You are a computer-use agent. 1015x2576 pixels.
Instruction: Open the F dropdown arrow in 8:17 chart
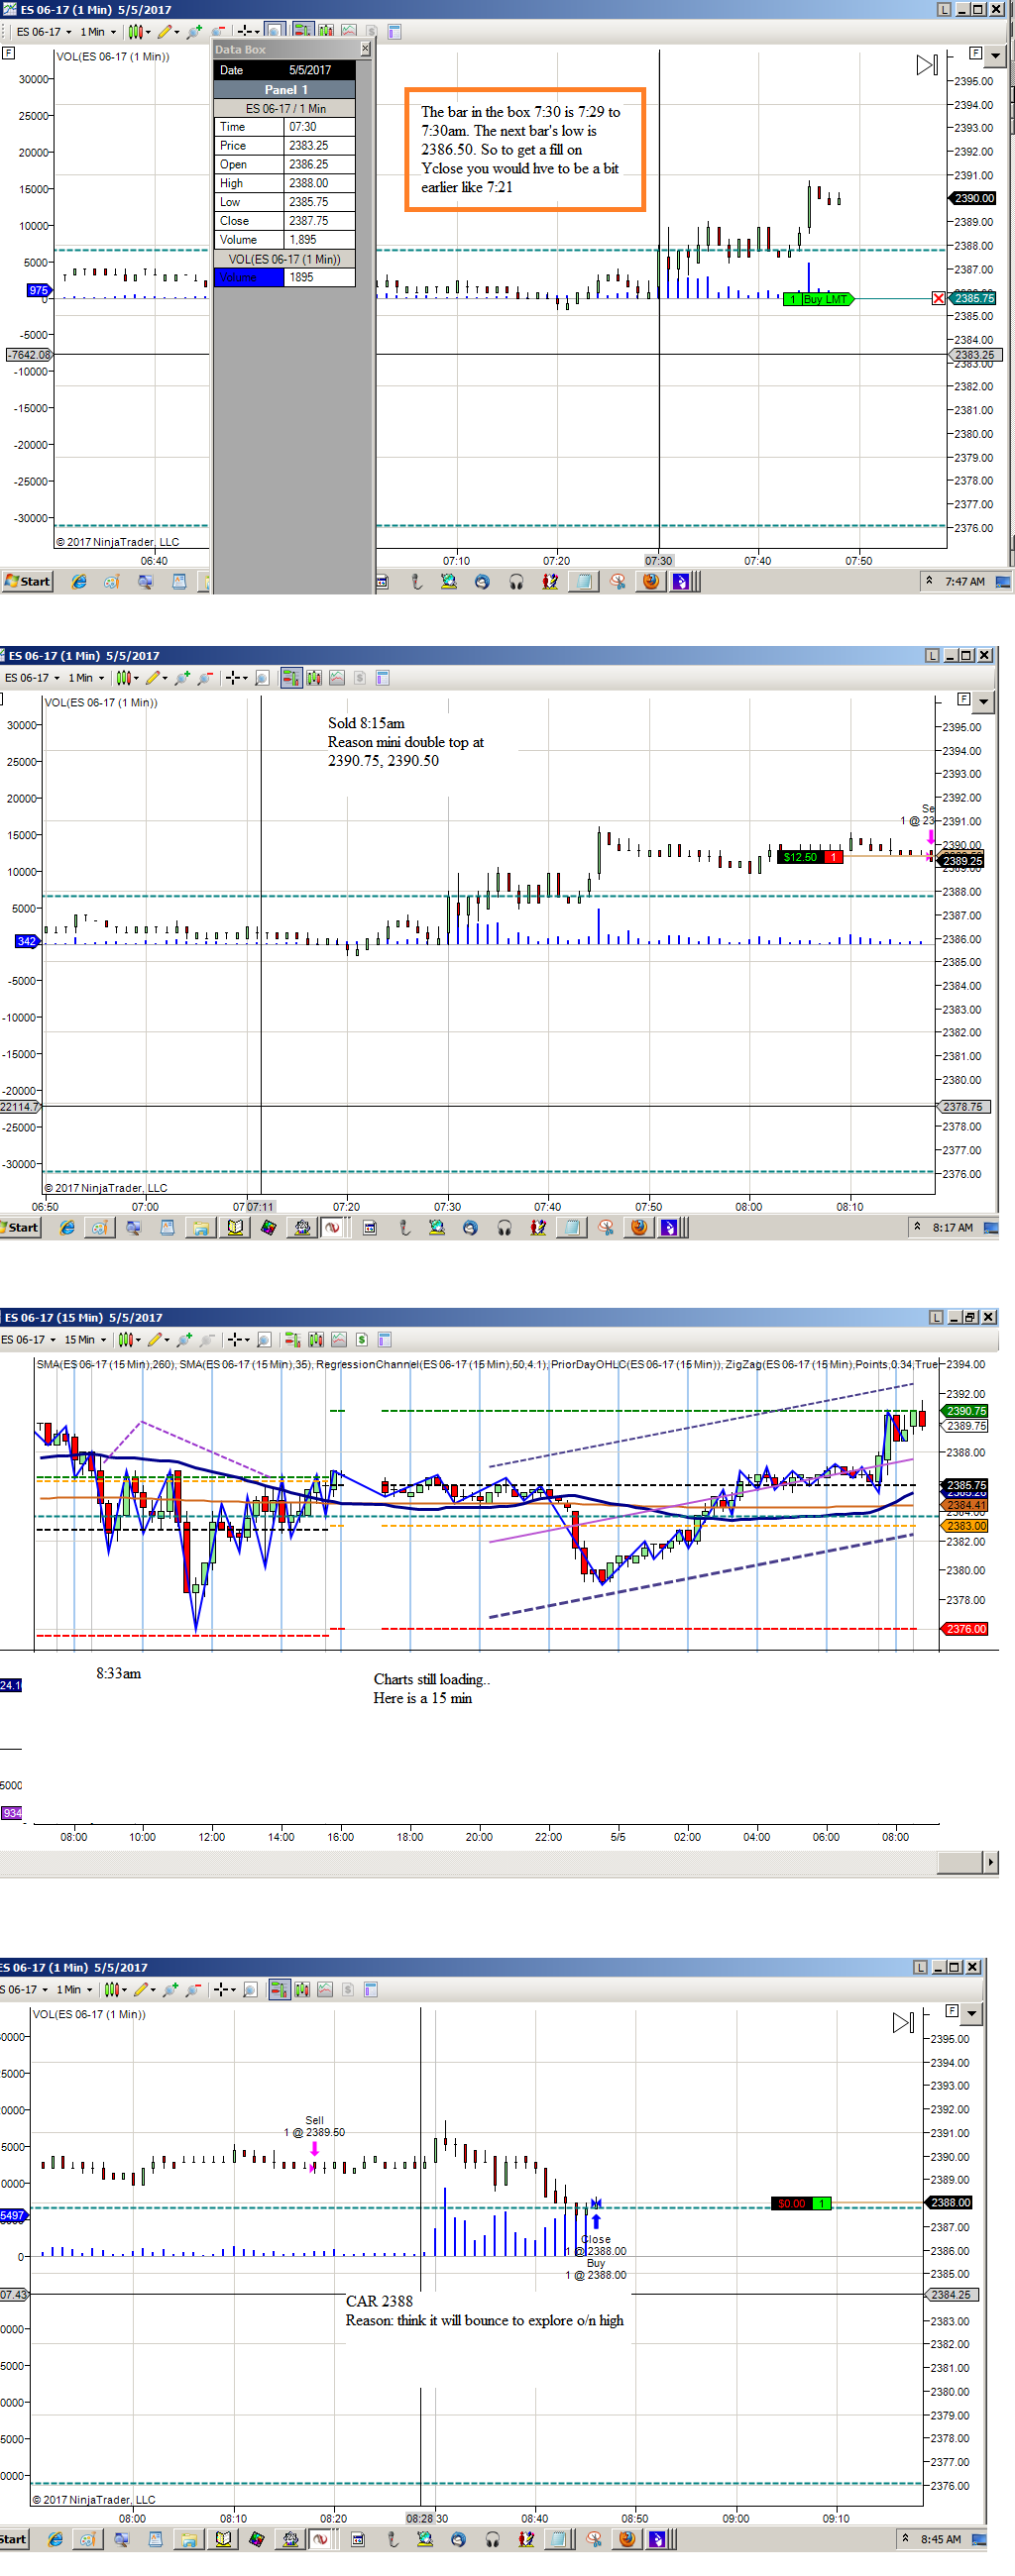tap(984, 702)
